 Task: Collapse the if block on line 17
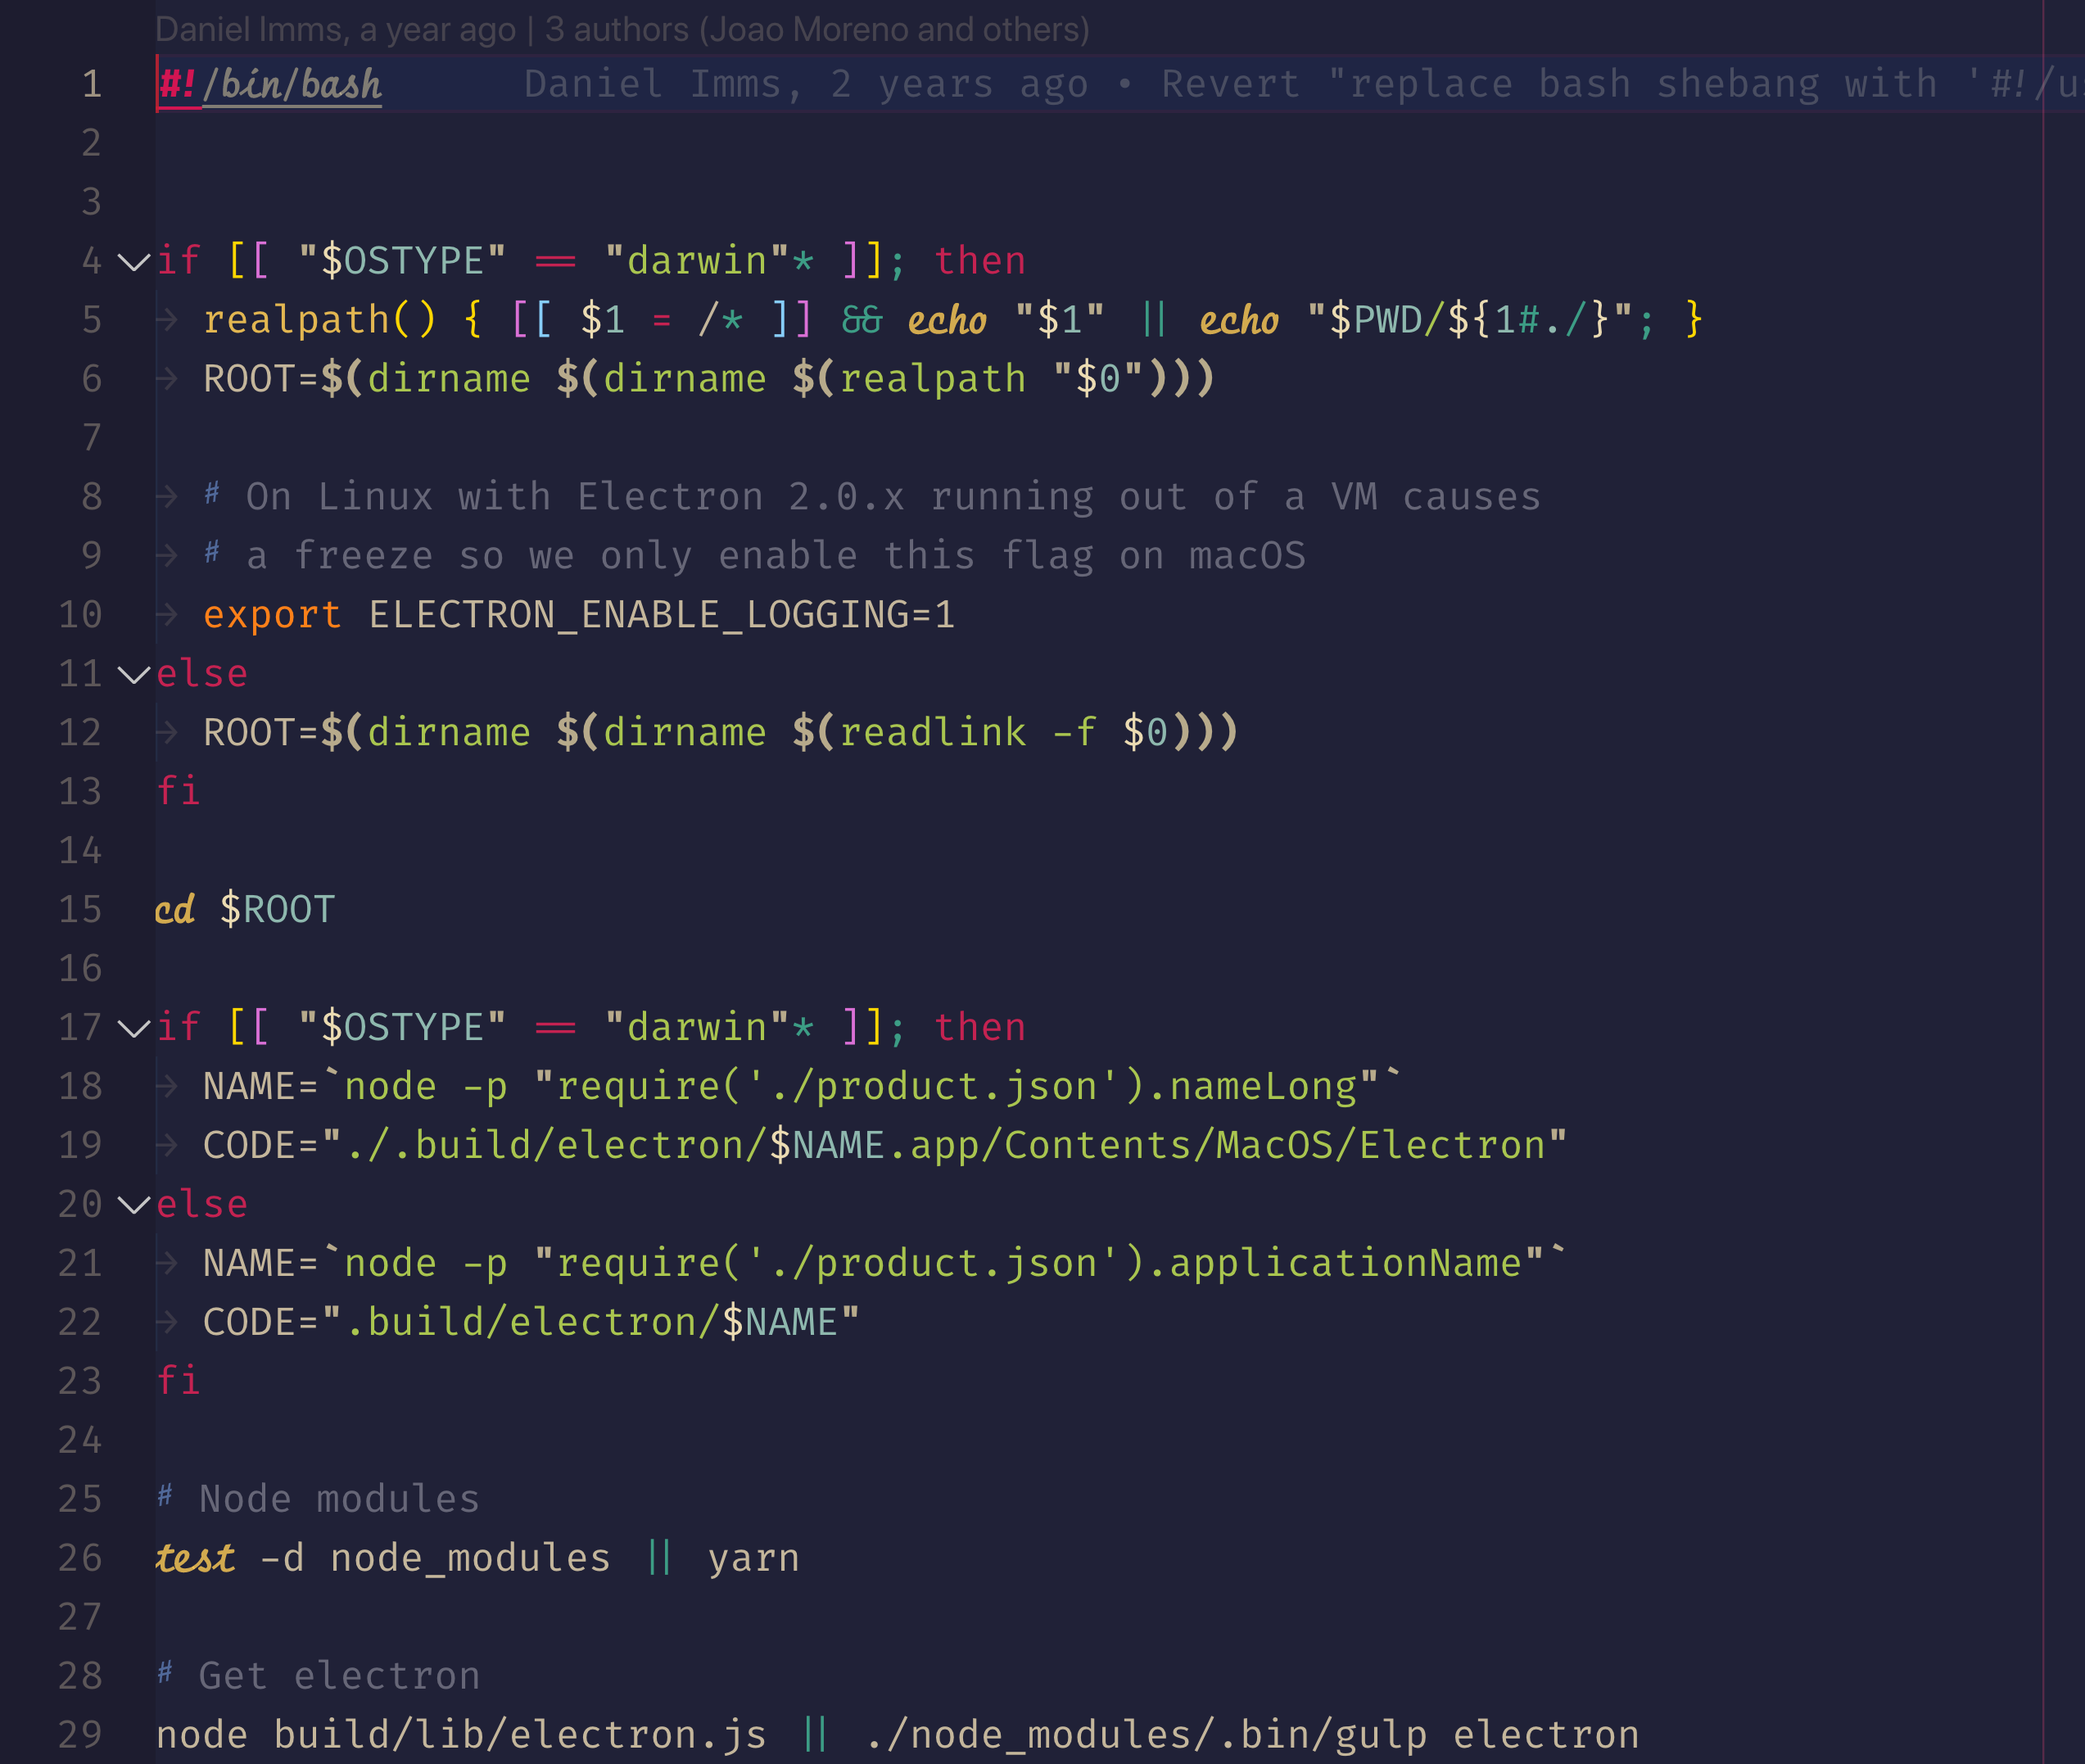tap(133, 1028)
